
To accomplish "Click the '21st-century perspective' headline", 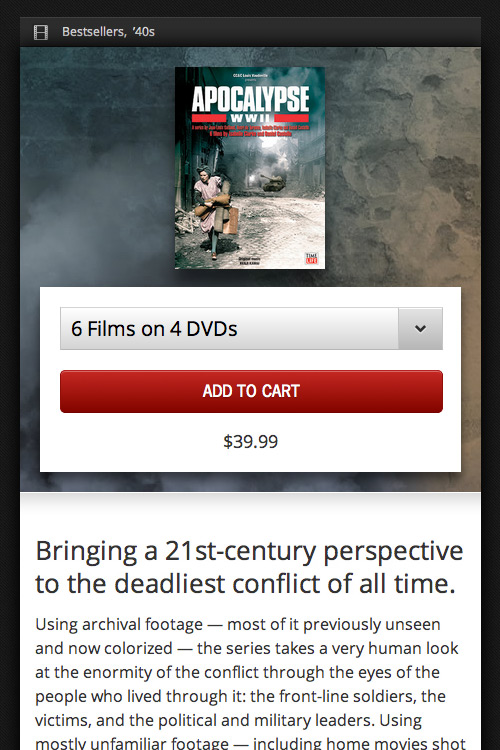I will [249, 567].
